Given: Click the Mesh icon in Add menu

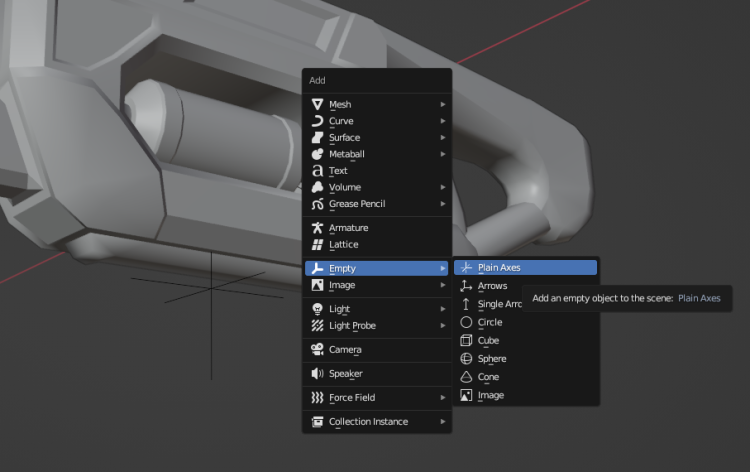Looking at the screenshot, I should 317,105.
